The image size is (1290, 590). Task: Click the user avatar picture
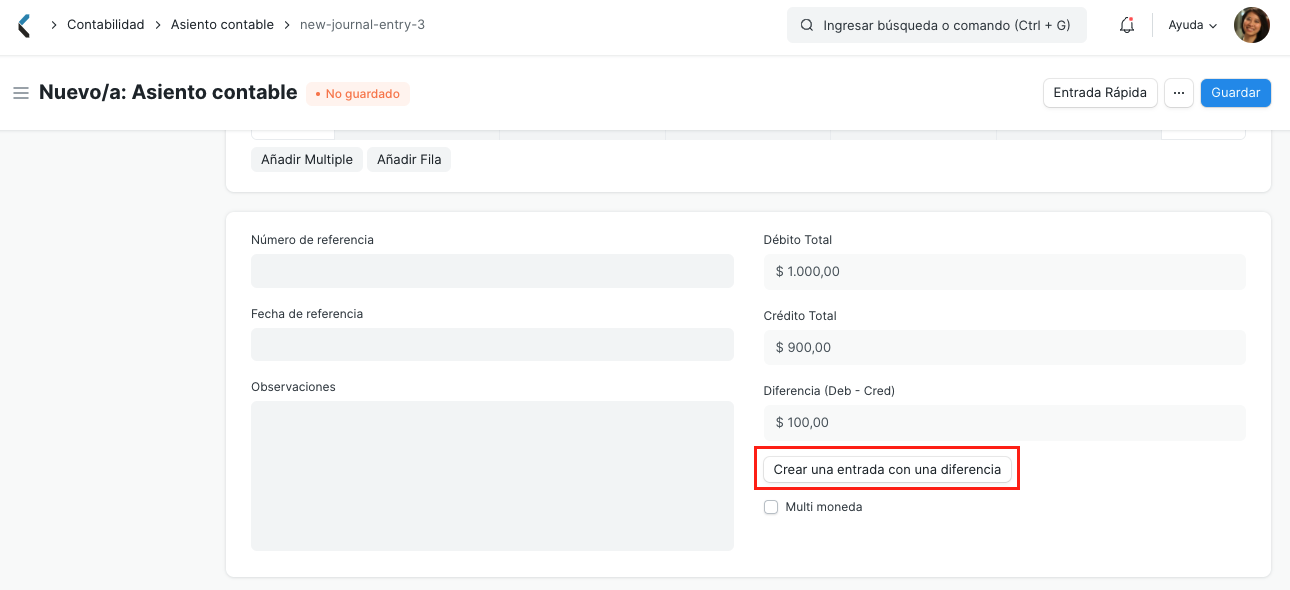point(1252,25)
